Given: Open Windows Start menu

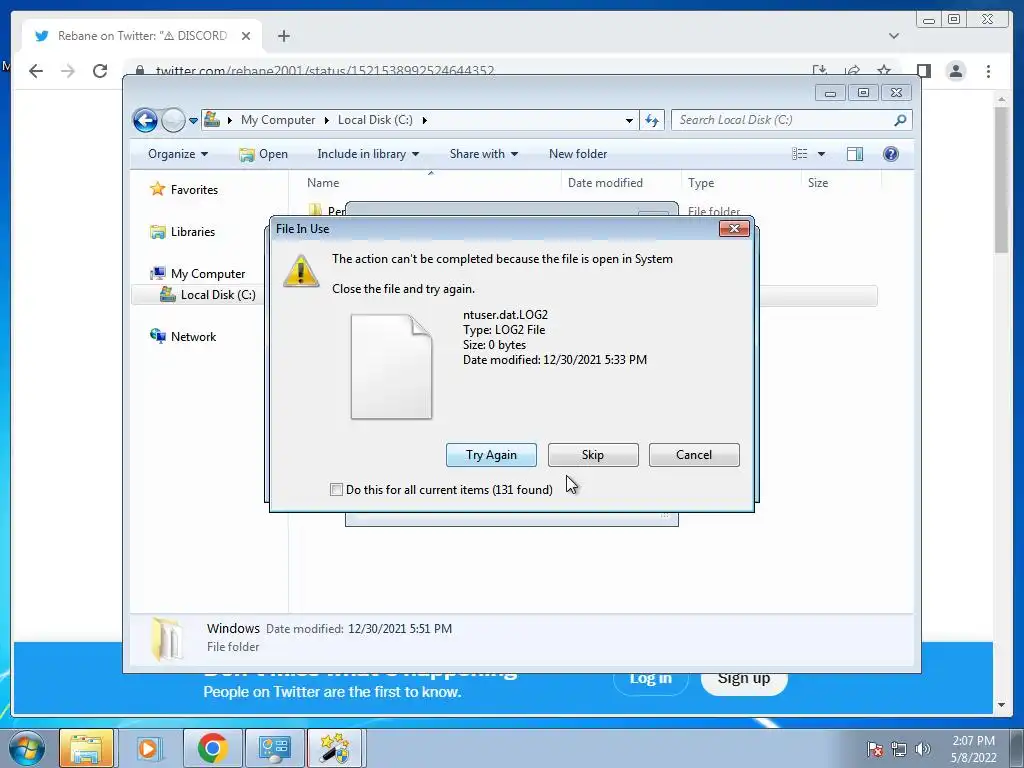Looking at the screenshot, I should click(x=26, y=748).
